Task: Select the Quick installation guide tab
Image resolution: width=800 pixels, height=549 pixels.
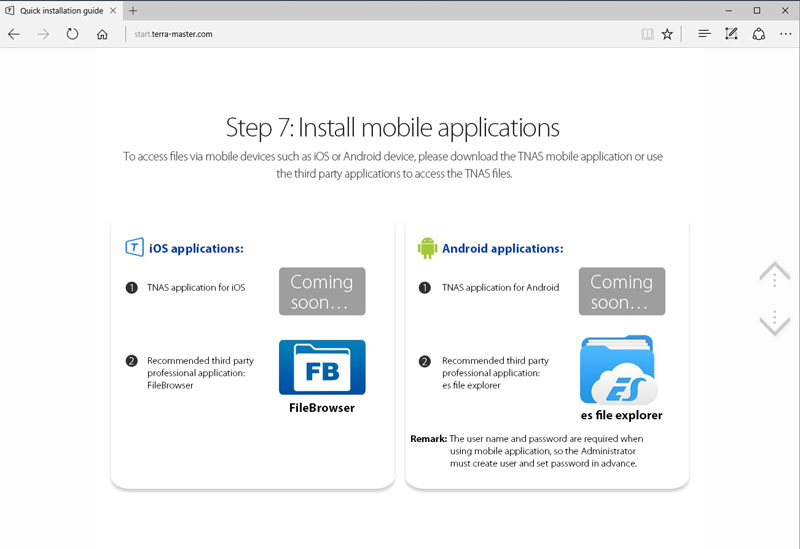Action: [x=60, y=10]
